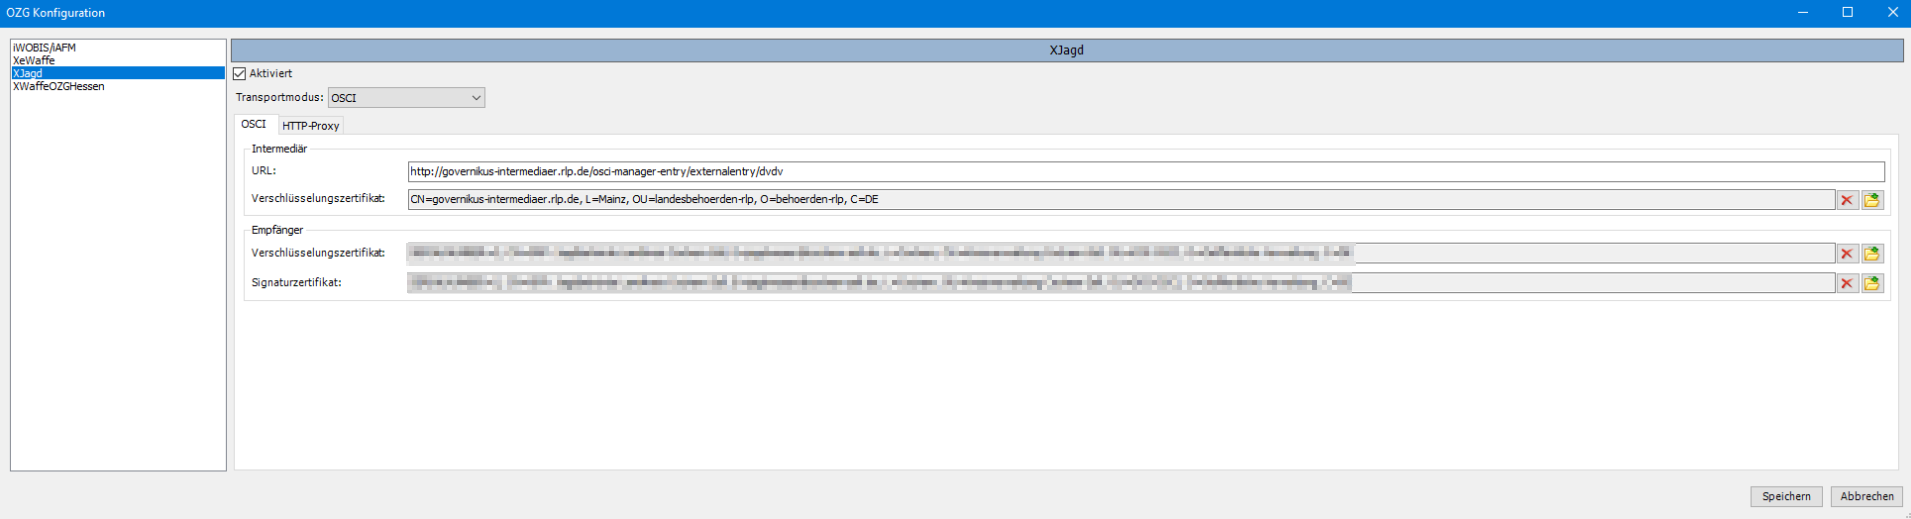The width and height of the screenshot is (1911, 519).
Task: Click the Empfänger Signaturzertifikat field
Action: (x=1120, y=284)
